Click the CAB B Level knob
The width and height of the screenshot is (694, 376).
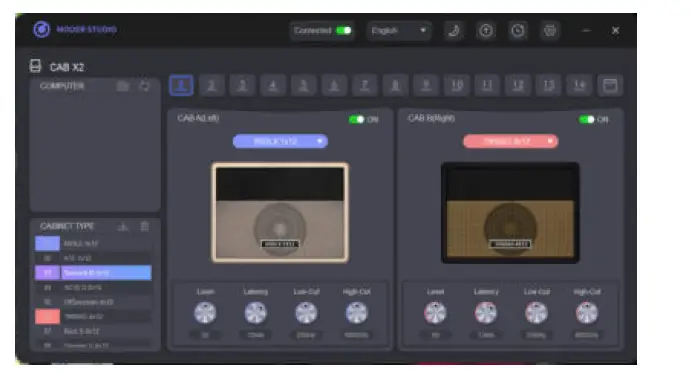pos(436,313)
